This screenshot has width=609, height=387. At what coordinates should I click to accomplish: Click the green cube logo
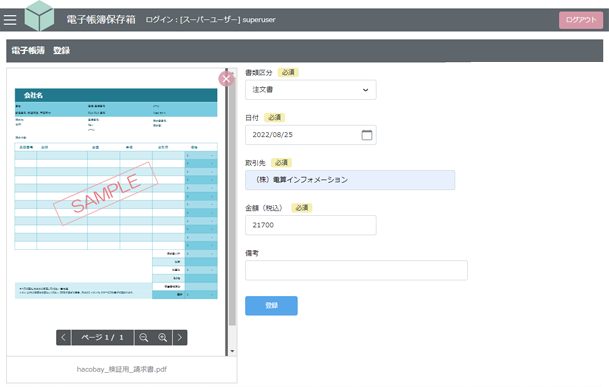[x=39, y=16]
